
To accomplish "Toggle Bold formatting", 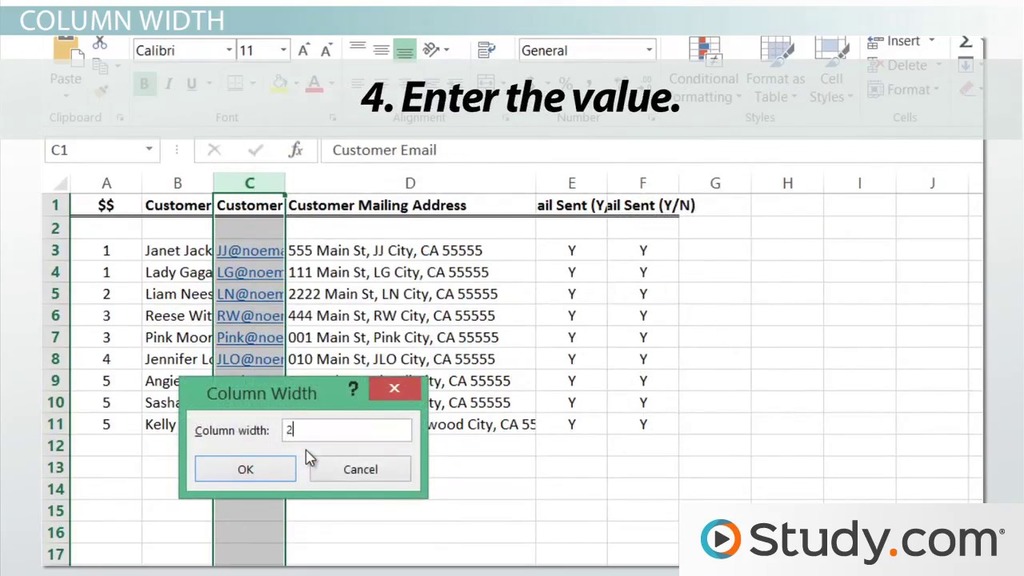I will point(144,84).
